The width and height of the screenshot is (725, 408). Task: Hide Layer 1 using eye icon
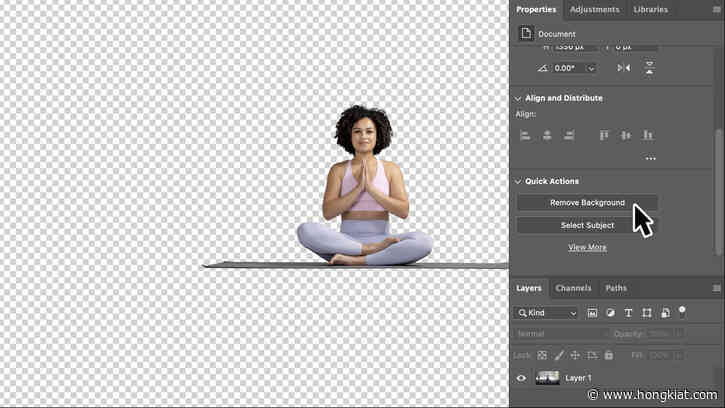[x=521, y=378]
